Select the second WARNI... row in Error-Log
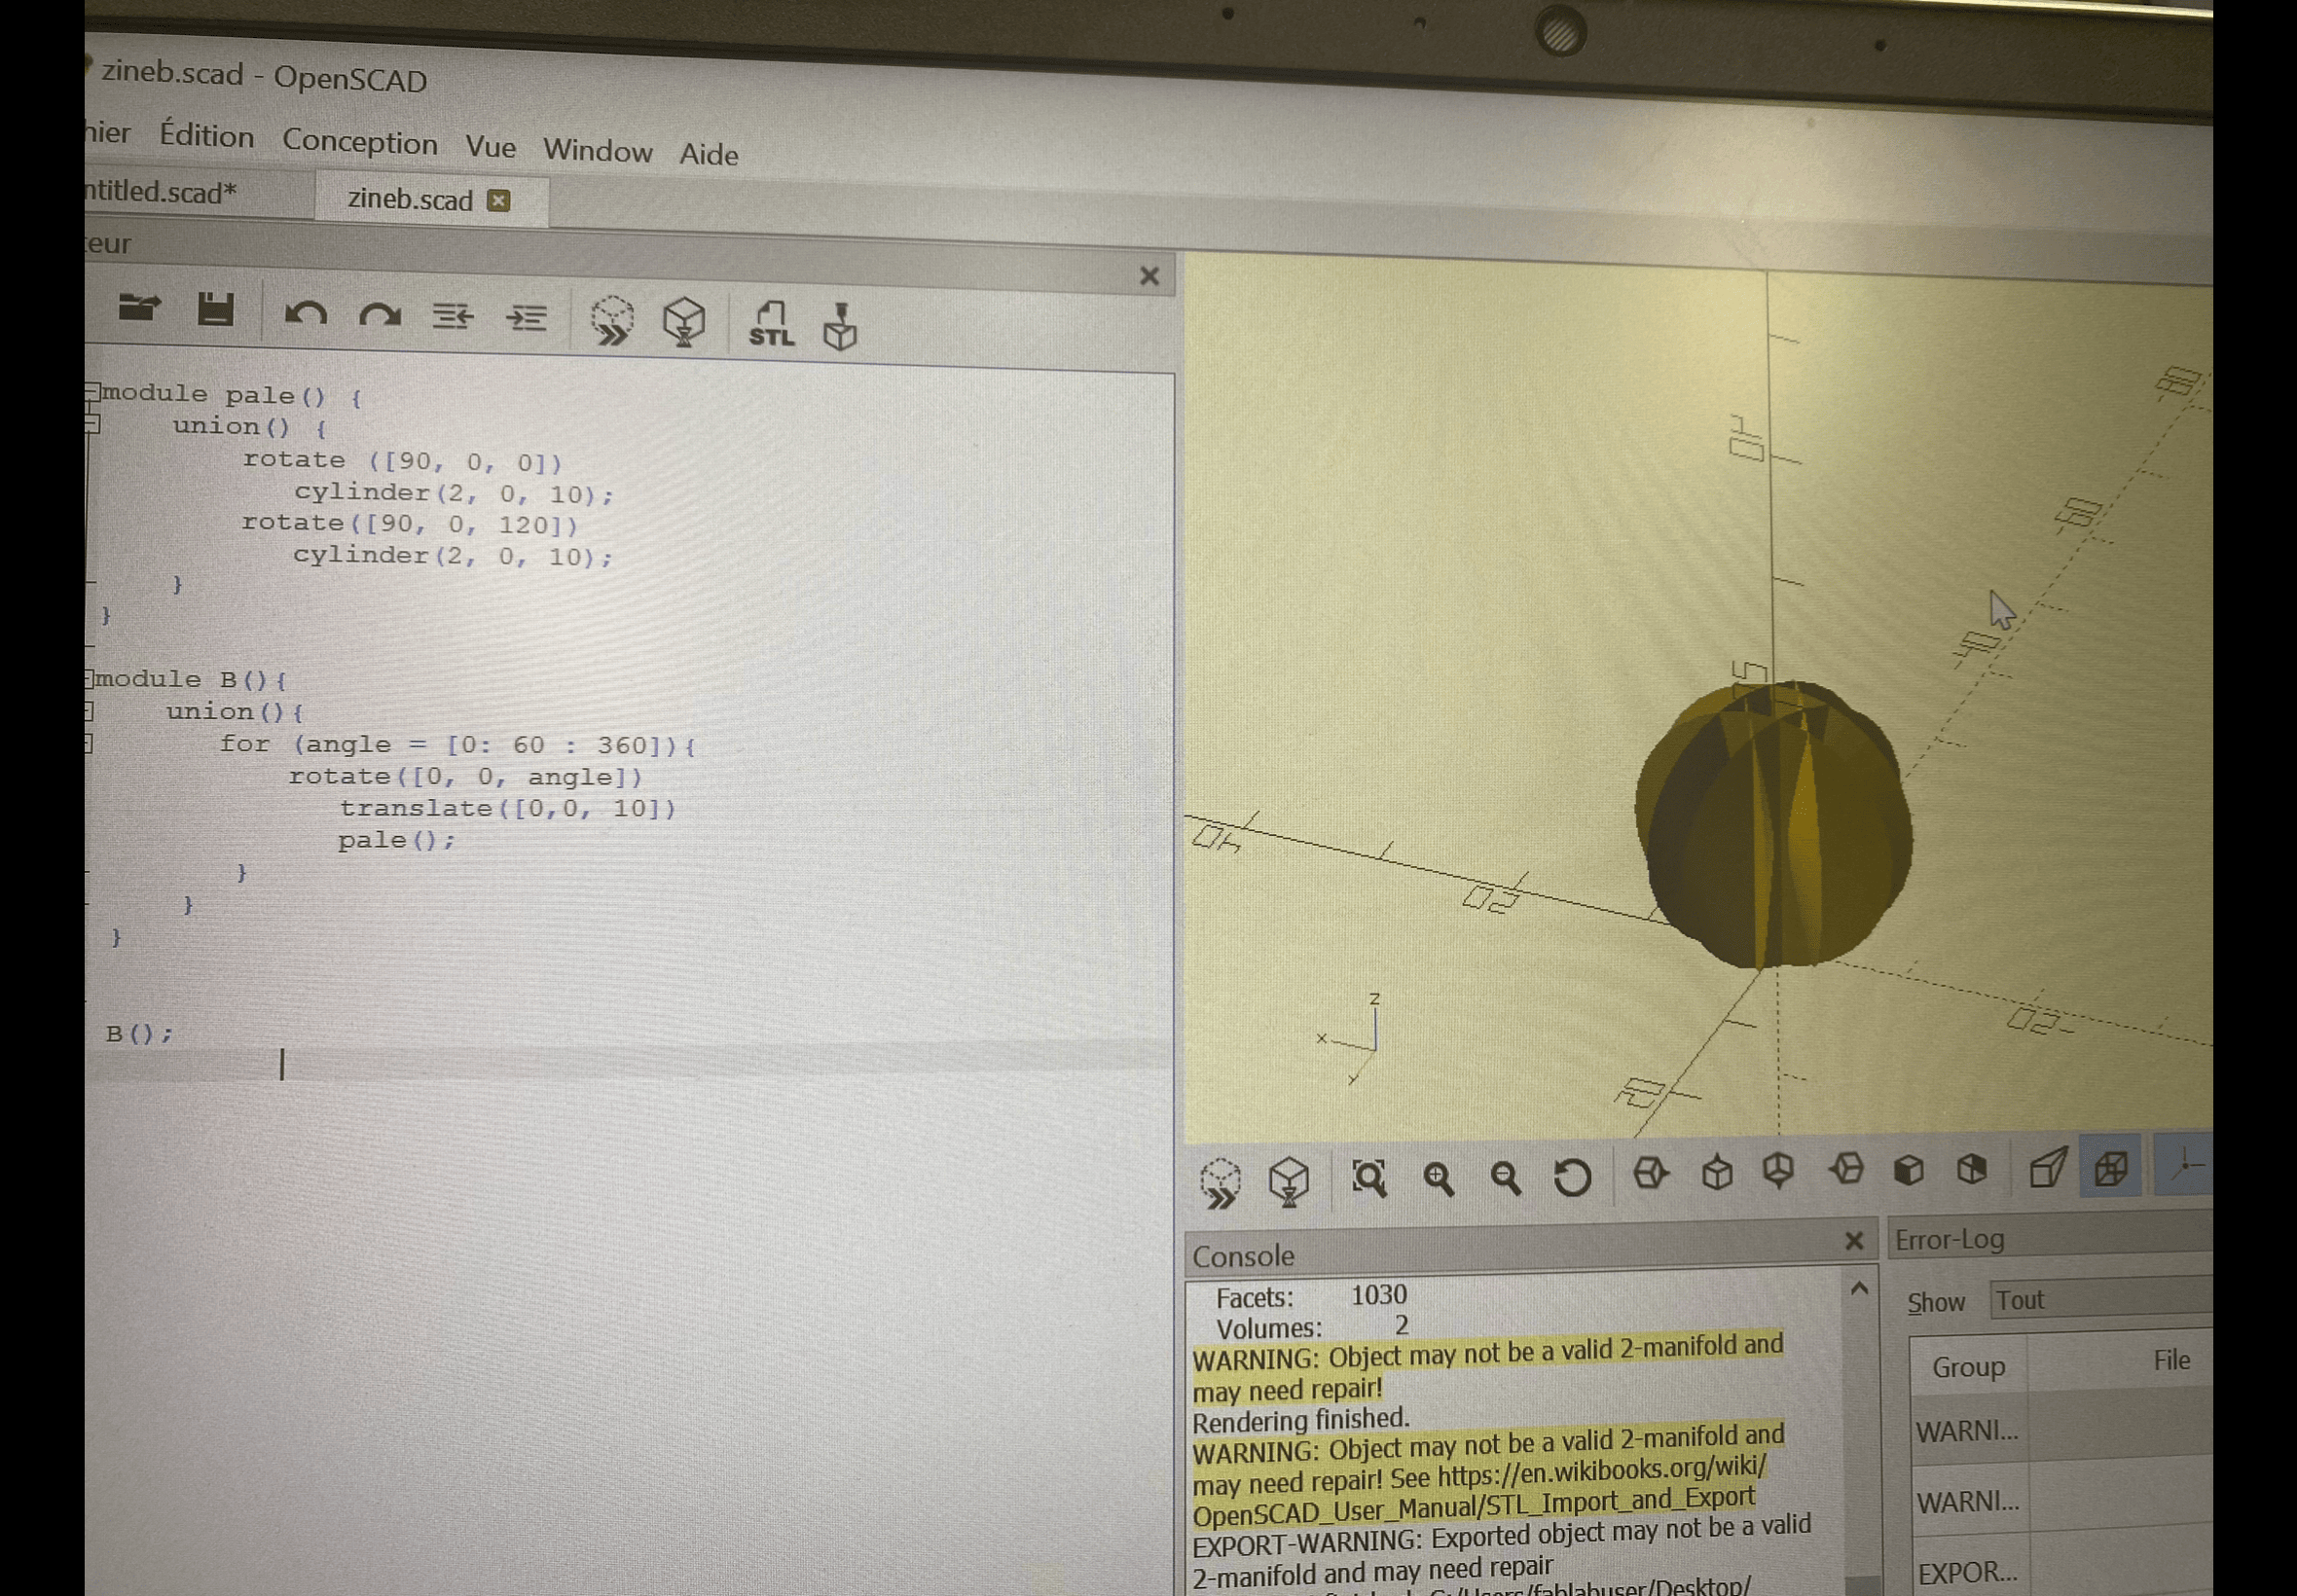Image resolution: width=2297 pixels, height=1596 pixels. pos(2062,1500)
